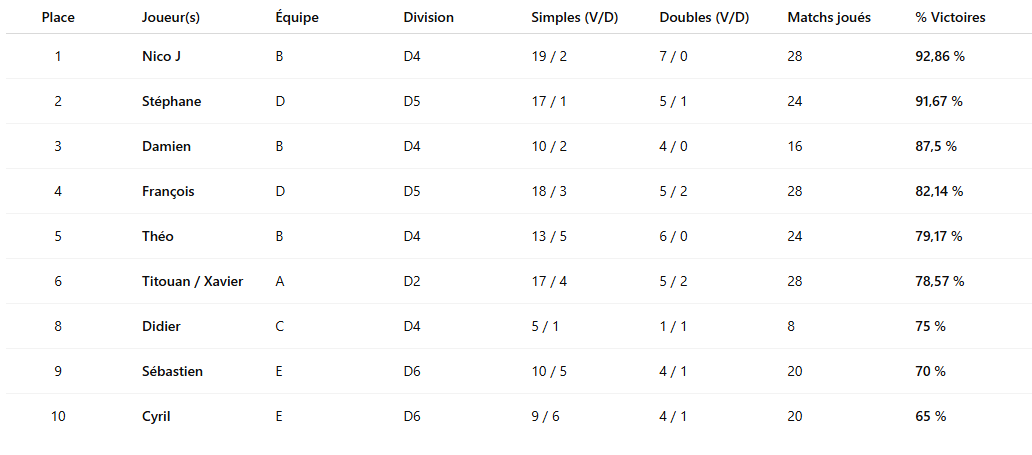Viewport: 1032px width, 455px height.
Task: Click the 92,86 % win rate cell
Action: pos(939,56)
